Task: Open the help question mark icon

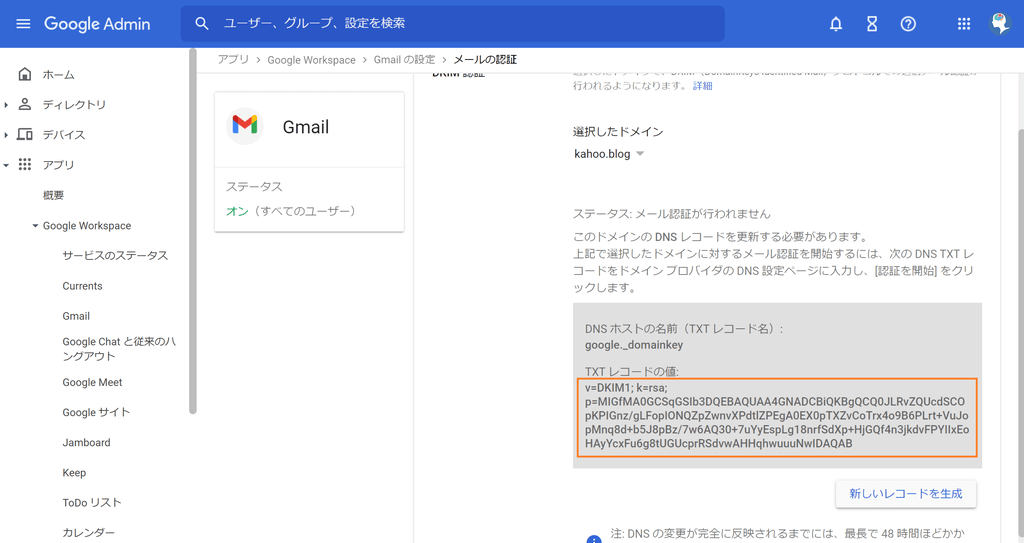Action: 908,24
